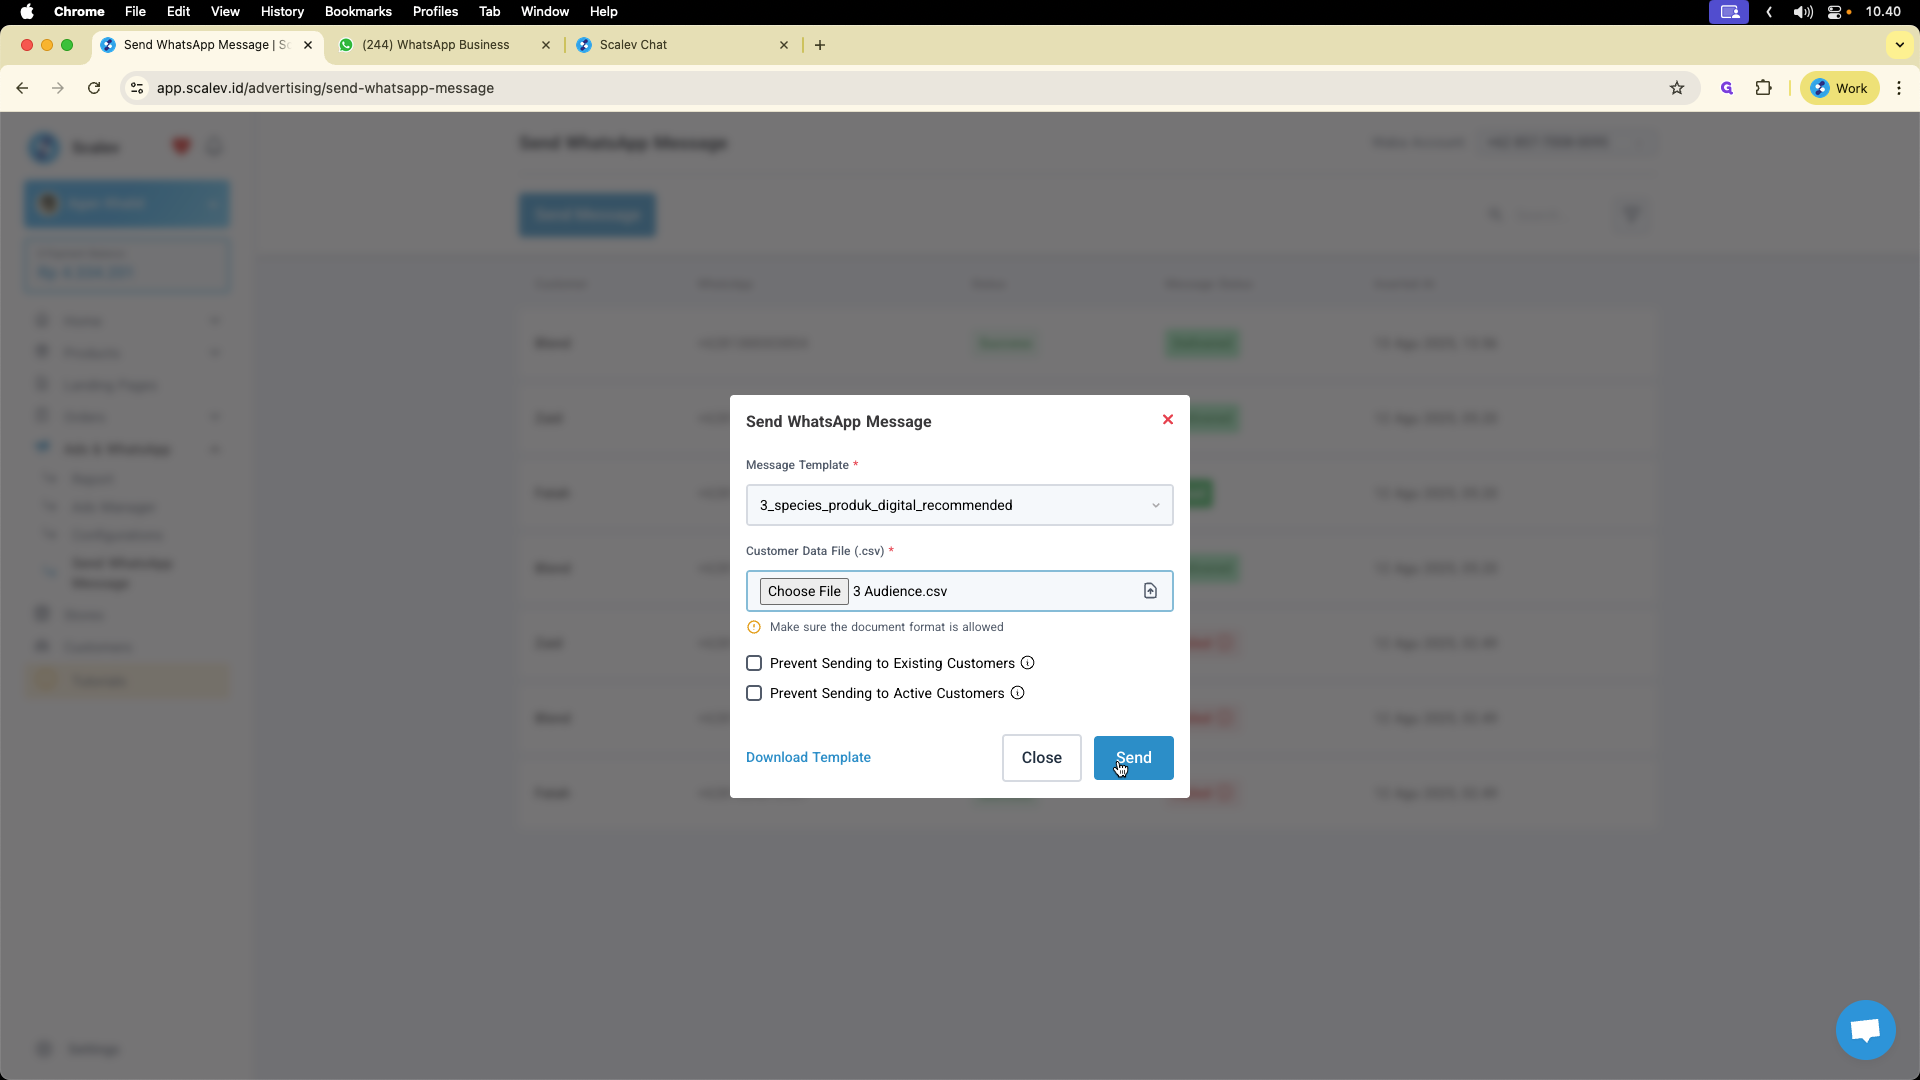This screenshot has height=1080, width=1920.
Task: Click the Grammarly extension icon in the toolbar
Action: pyautogui.click(x=1727, y=88)
